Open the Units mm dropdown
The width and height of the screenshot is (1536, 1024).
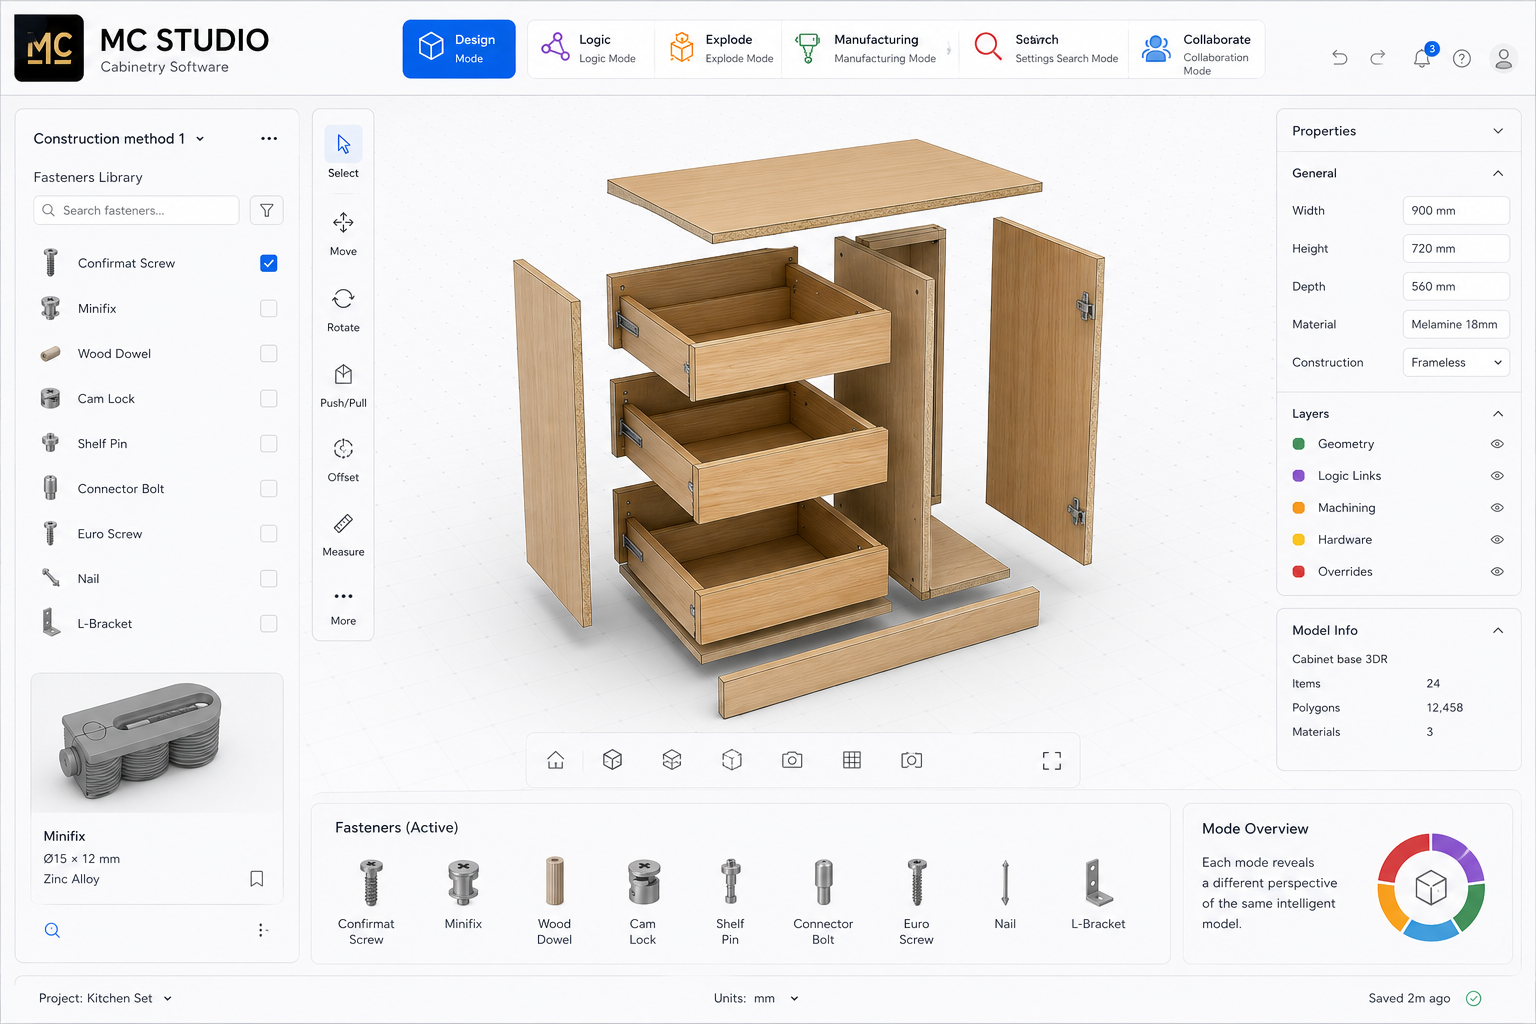tap(756, 998)
